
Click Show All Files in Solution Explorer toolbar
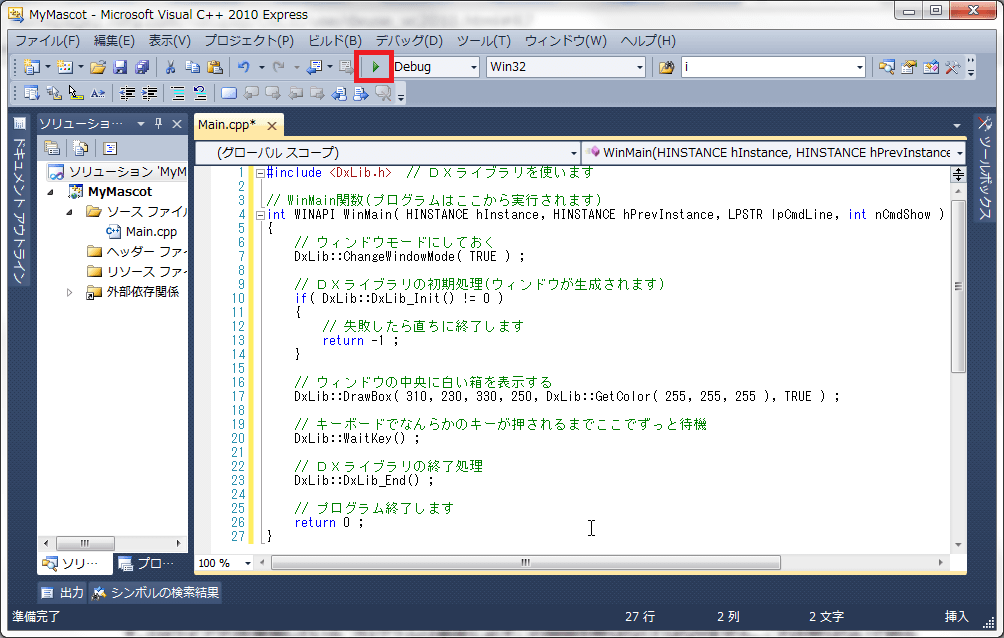(x=81, y=149)
